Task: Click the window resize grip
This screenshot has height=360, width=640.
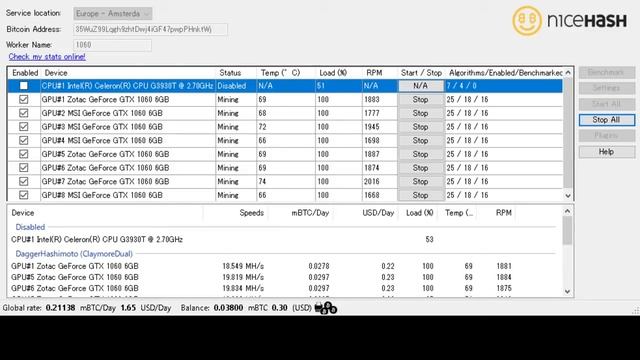Action: click(636, 311)
